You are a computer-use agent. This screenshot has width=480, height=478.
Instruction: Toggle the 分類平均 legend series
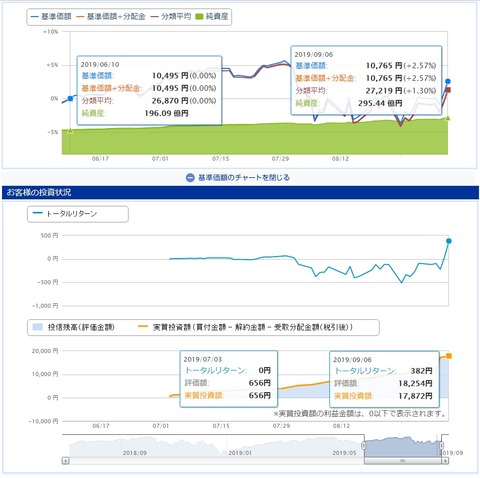point(171,16)
